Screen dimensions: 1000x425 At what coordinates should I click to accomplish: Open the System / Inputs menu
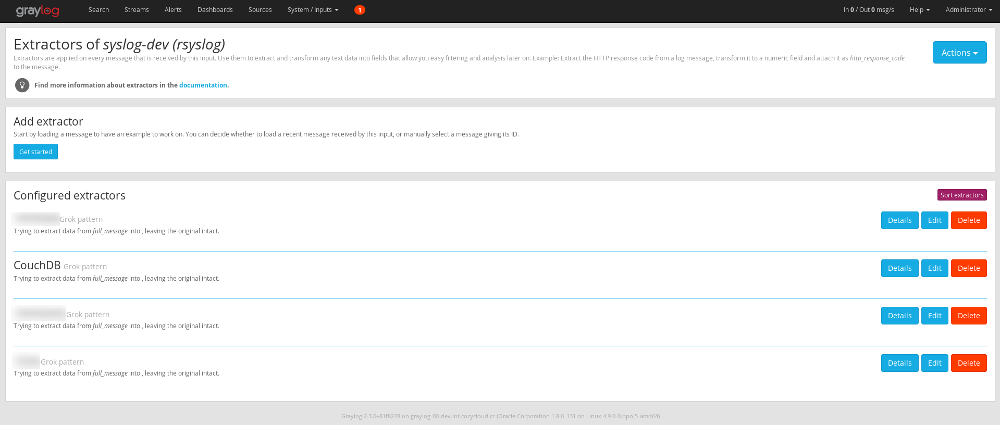tap(312, 9)
